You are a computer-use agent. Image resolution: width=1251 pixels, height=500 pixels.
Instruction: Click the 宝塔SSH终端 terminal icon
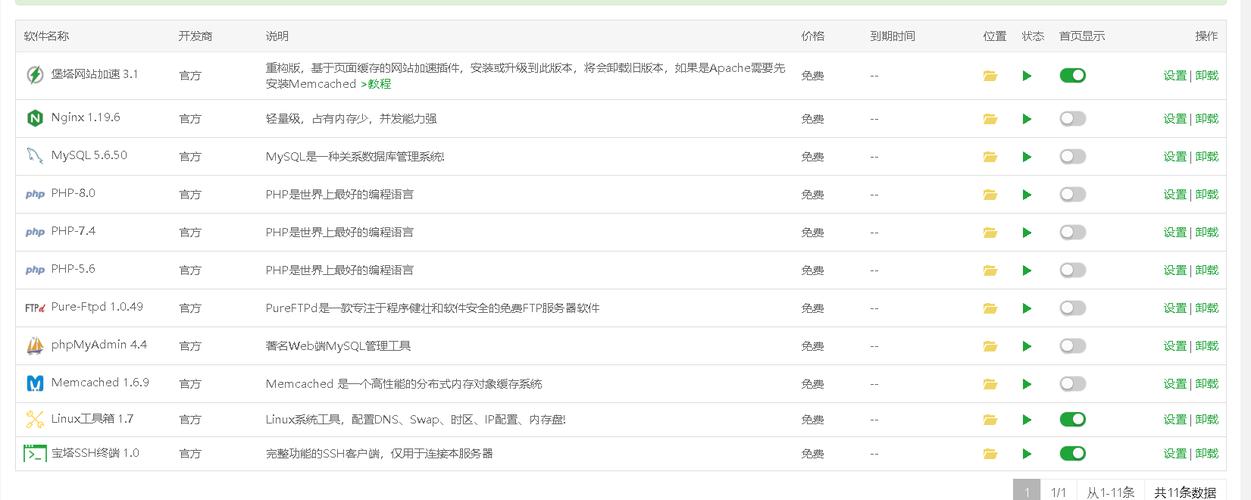pyautogui.click(x=35, y=453)
